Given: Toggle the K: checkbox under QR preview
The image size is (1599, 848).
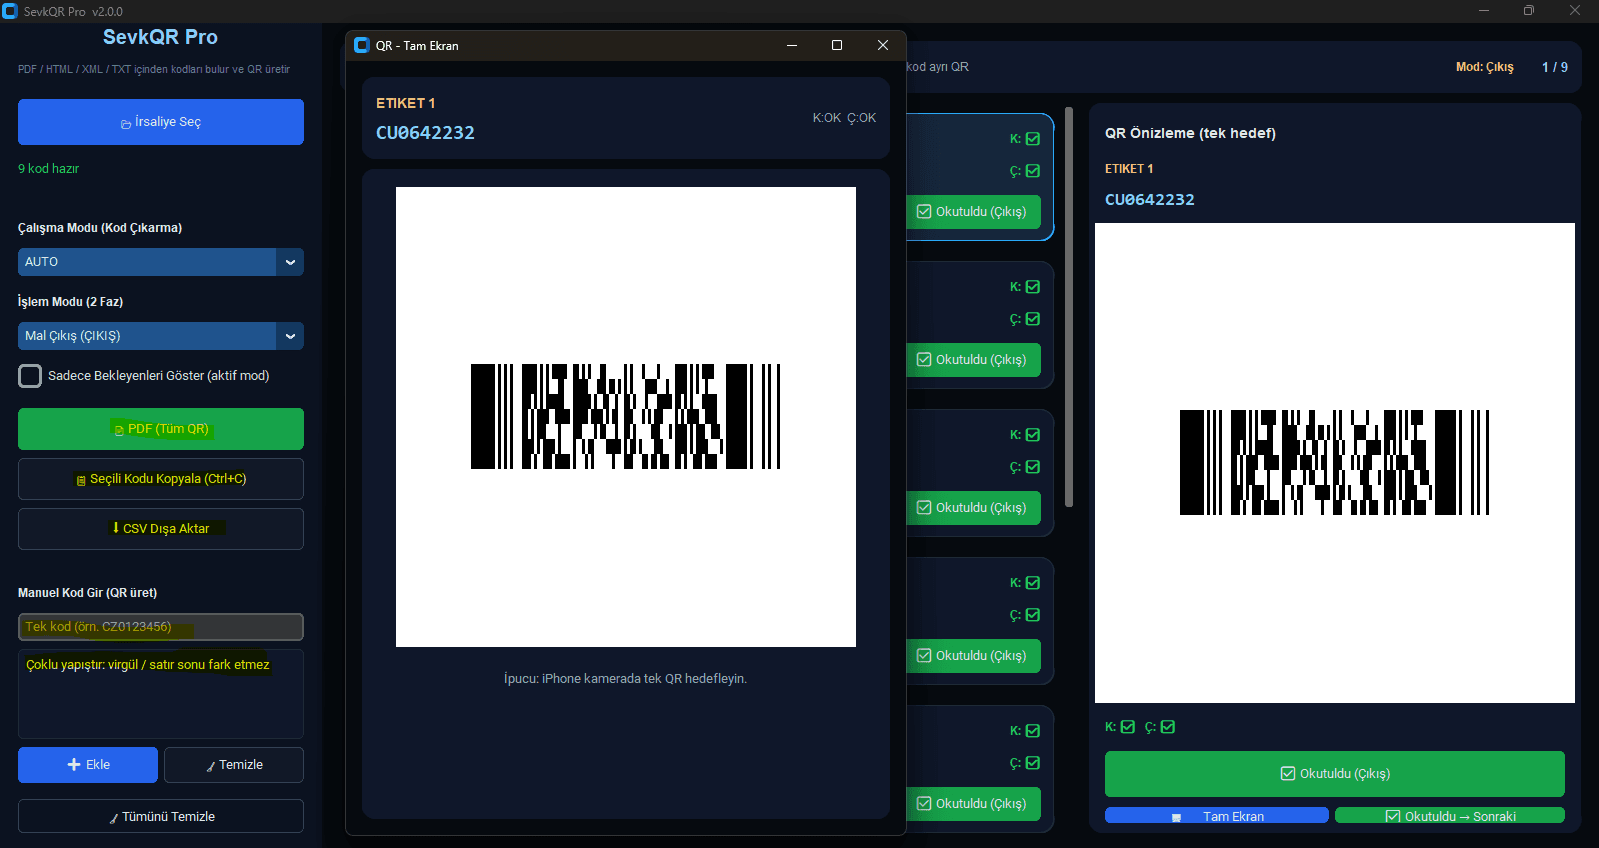Looking at the screenshot, I should coord(1128,727).
